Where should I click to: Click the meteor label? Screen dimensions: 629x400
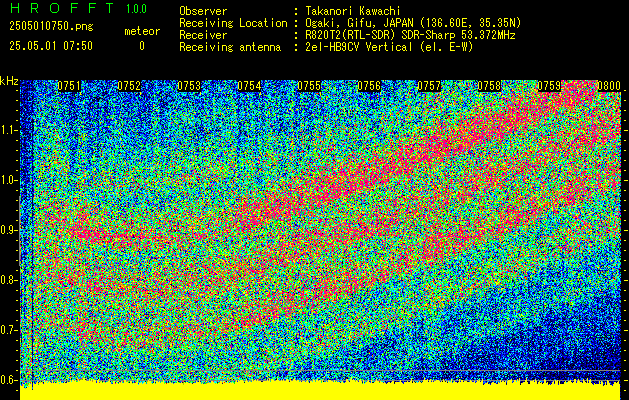[x=142, y=31]
